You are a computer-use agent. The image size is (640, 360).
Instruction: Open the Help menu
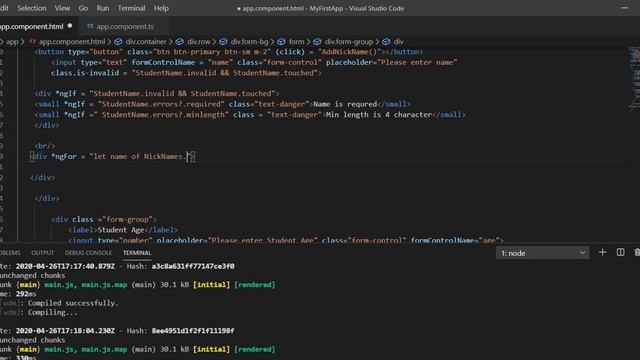coord(161,8)
